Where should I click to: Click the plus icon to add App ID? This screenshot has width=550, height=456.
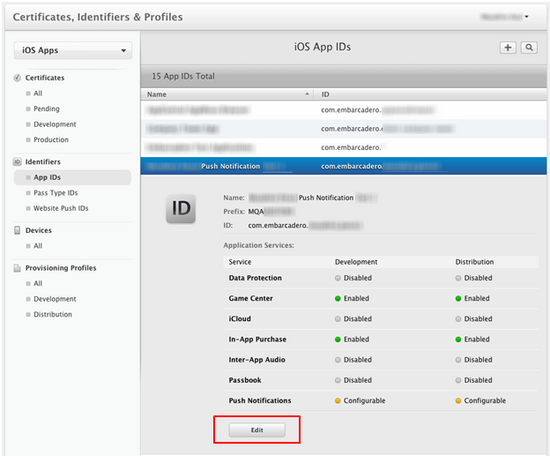pos(508,47)
